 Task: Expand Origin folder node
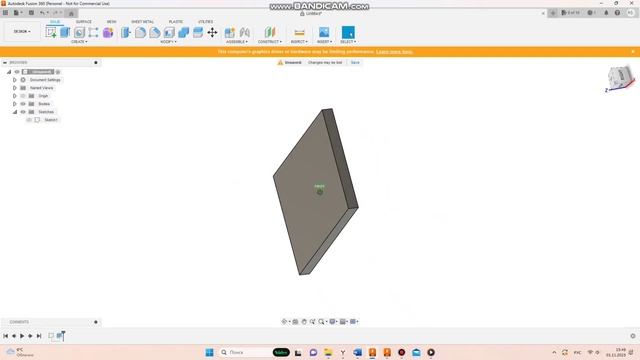coord(15,96)
